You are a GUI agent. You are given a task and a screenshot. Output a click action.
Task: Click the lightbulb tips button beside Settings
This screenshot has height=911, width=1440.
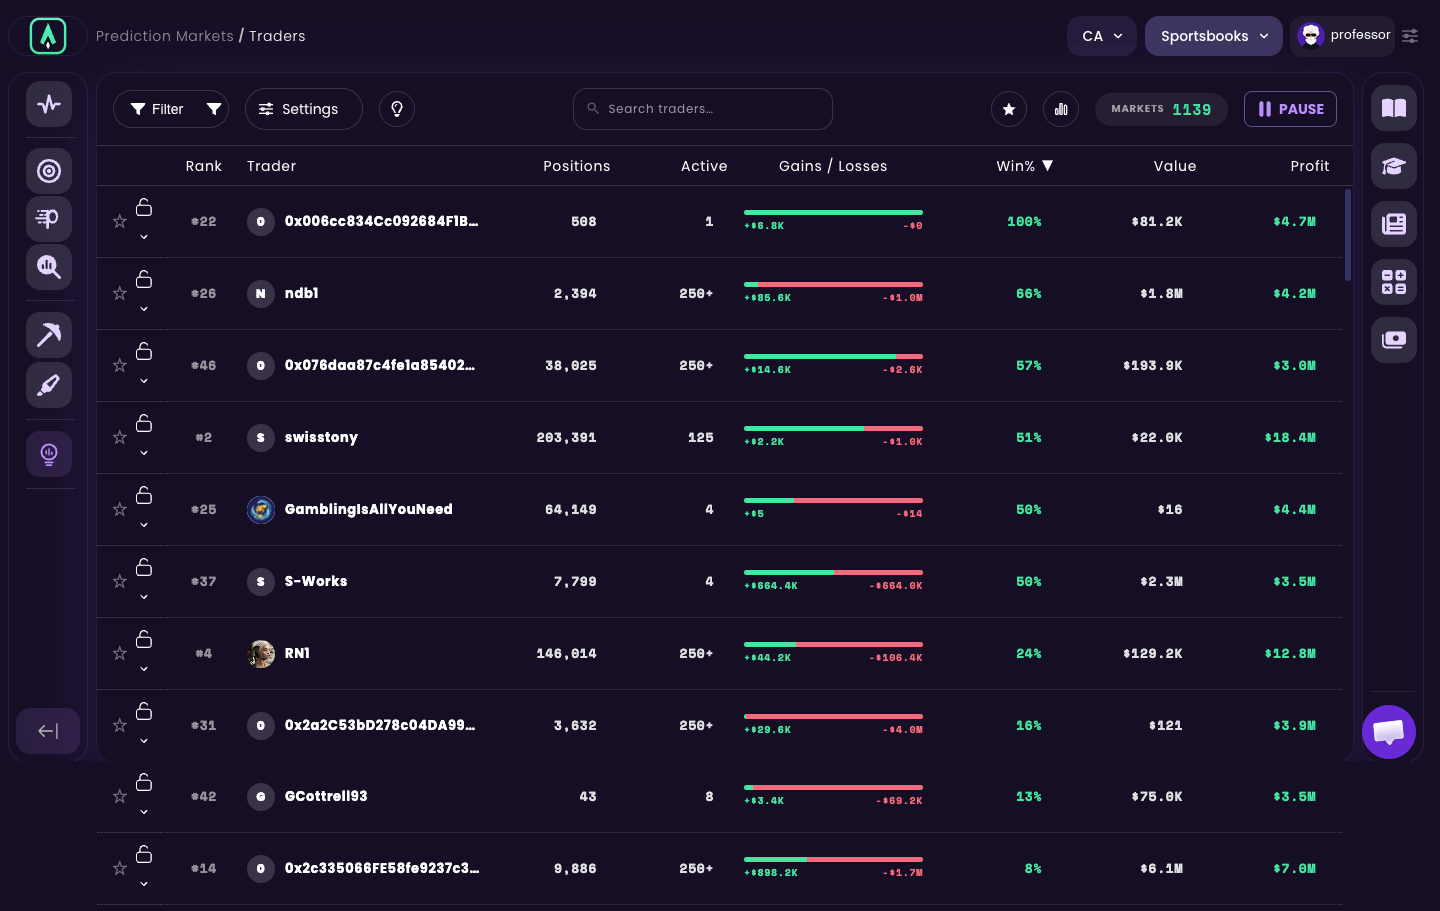pos(397,109)
